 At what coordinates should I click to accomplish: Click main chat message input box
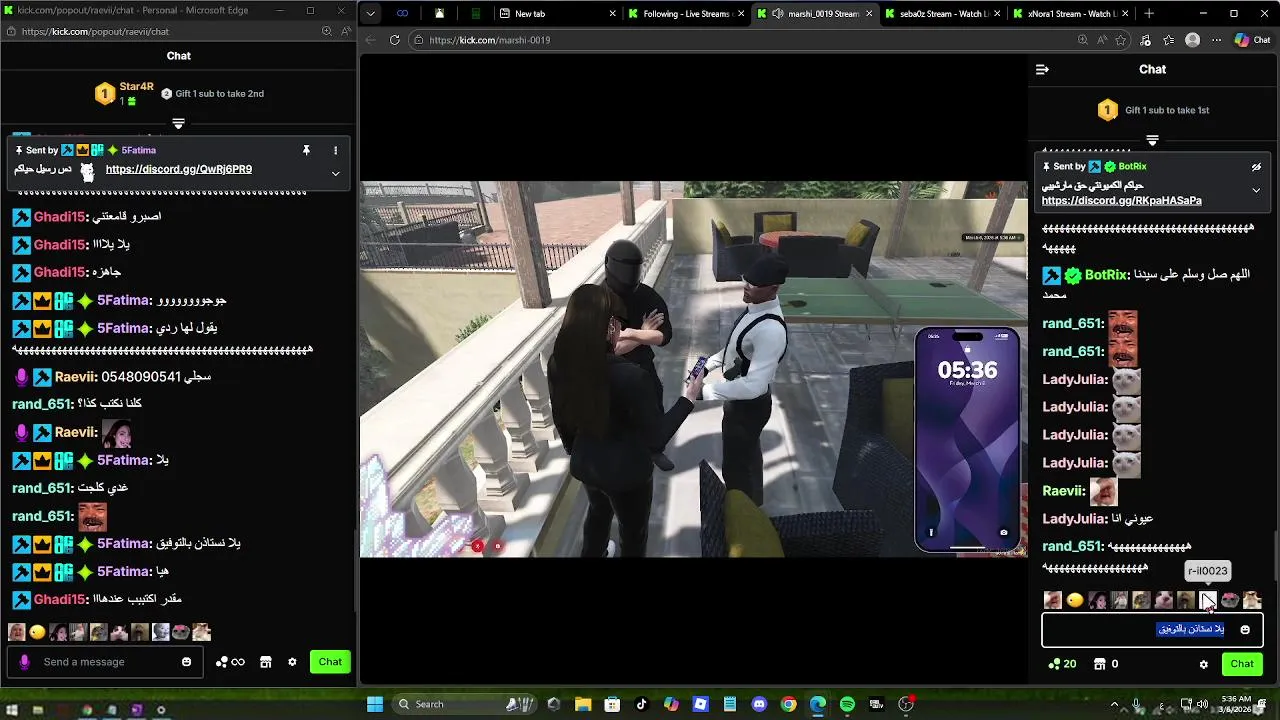tap(1152, 630)
